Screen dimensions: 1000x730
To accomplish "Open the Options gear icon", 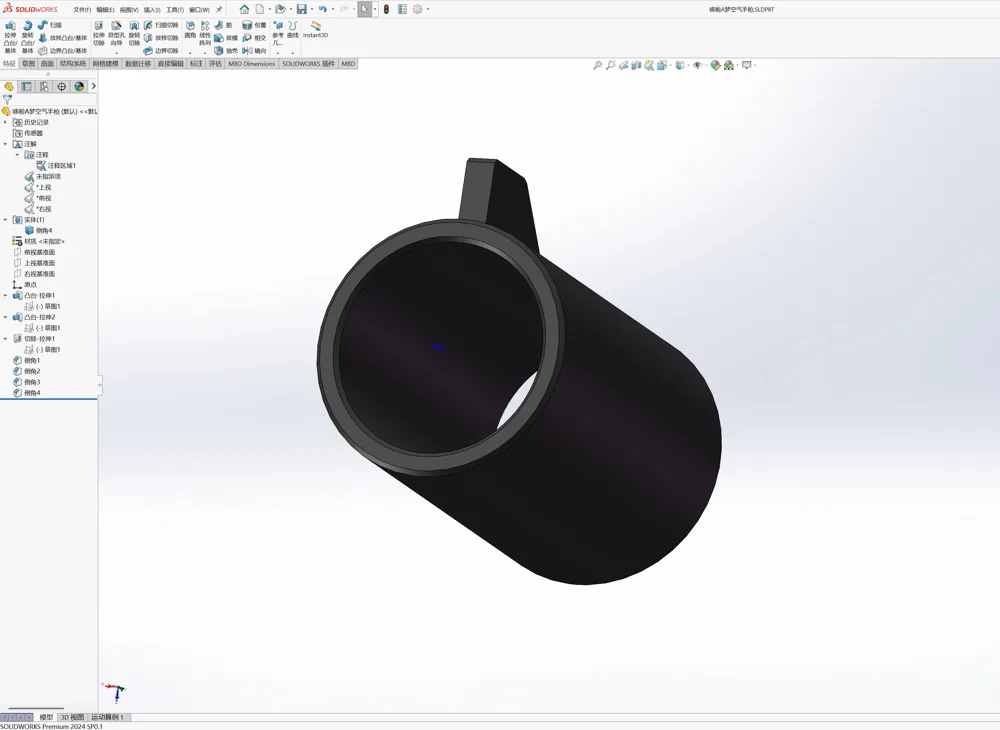I will coord(417,9).
